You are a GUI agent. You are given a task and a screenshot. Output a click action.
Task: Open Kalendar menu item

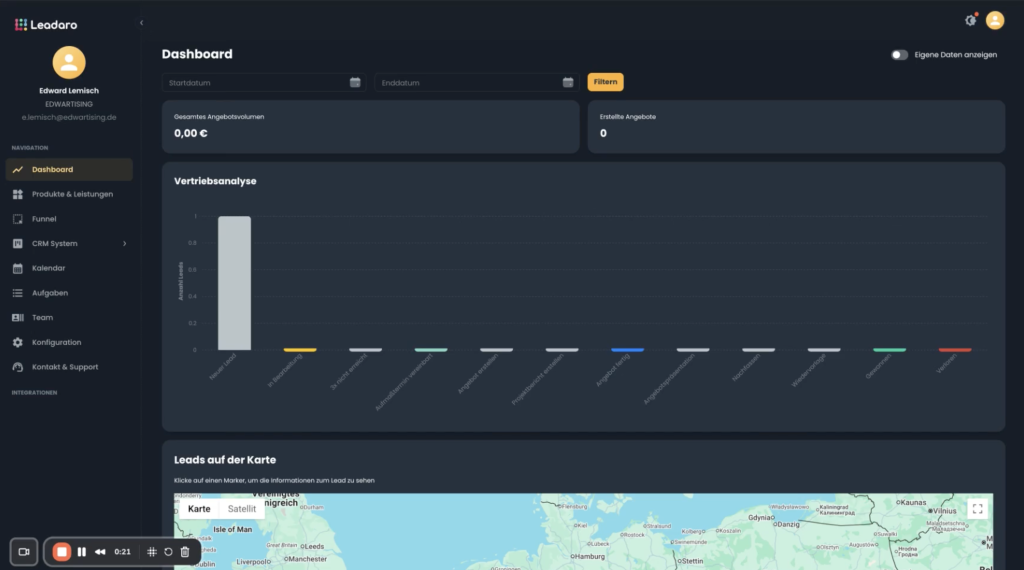pos(69,268)
